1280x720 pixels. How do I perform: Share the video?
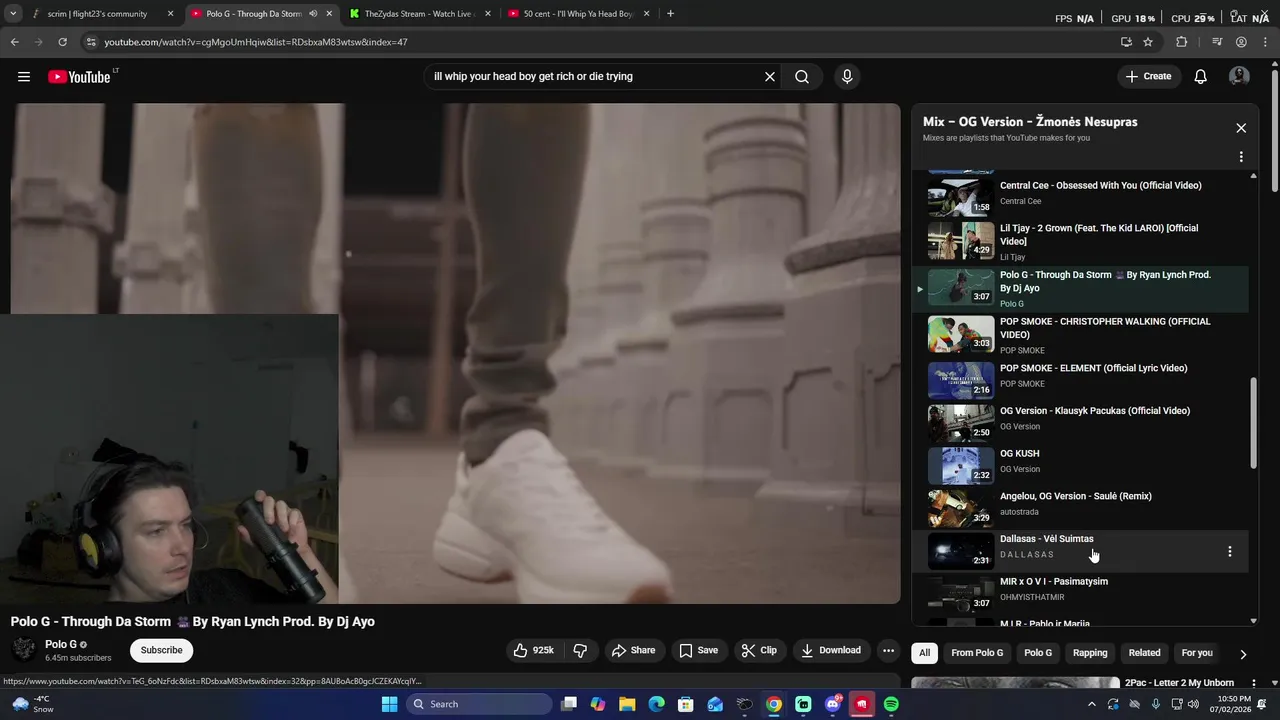(633, 650)
